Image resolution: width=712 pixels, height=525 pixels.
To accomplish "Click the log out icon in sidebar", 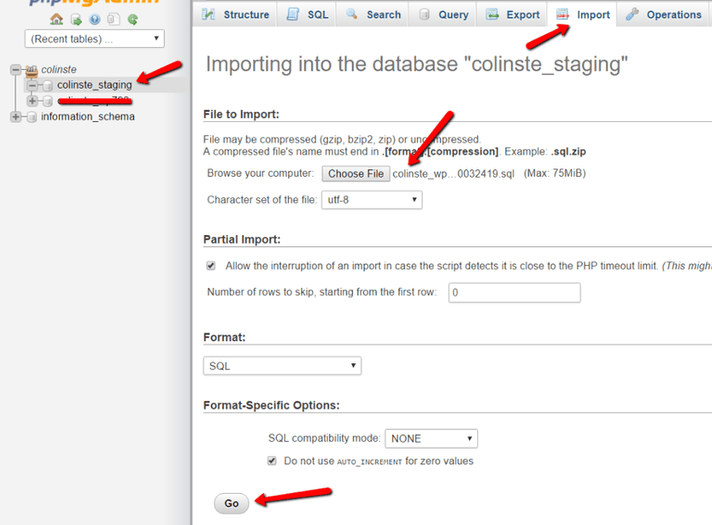I will point(76,20).
